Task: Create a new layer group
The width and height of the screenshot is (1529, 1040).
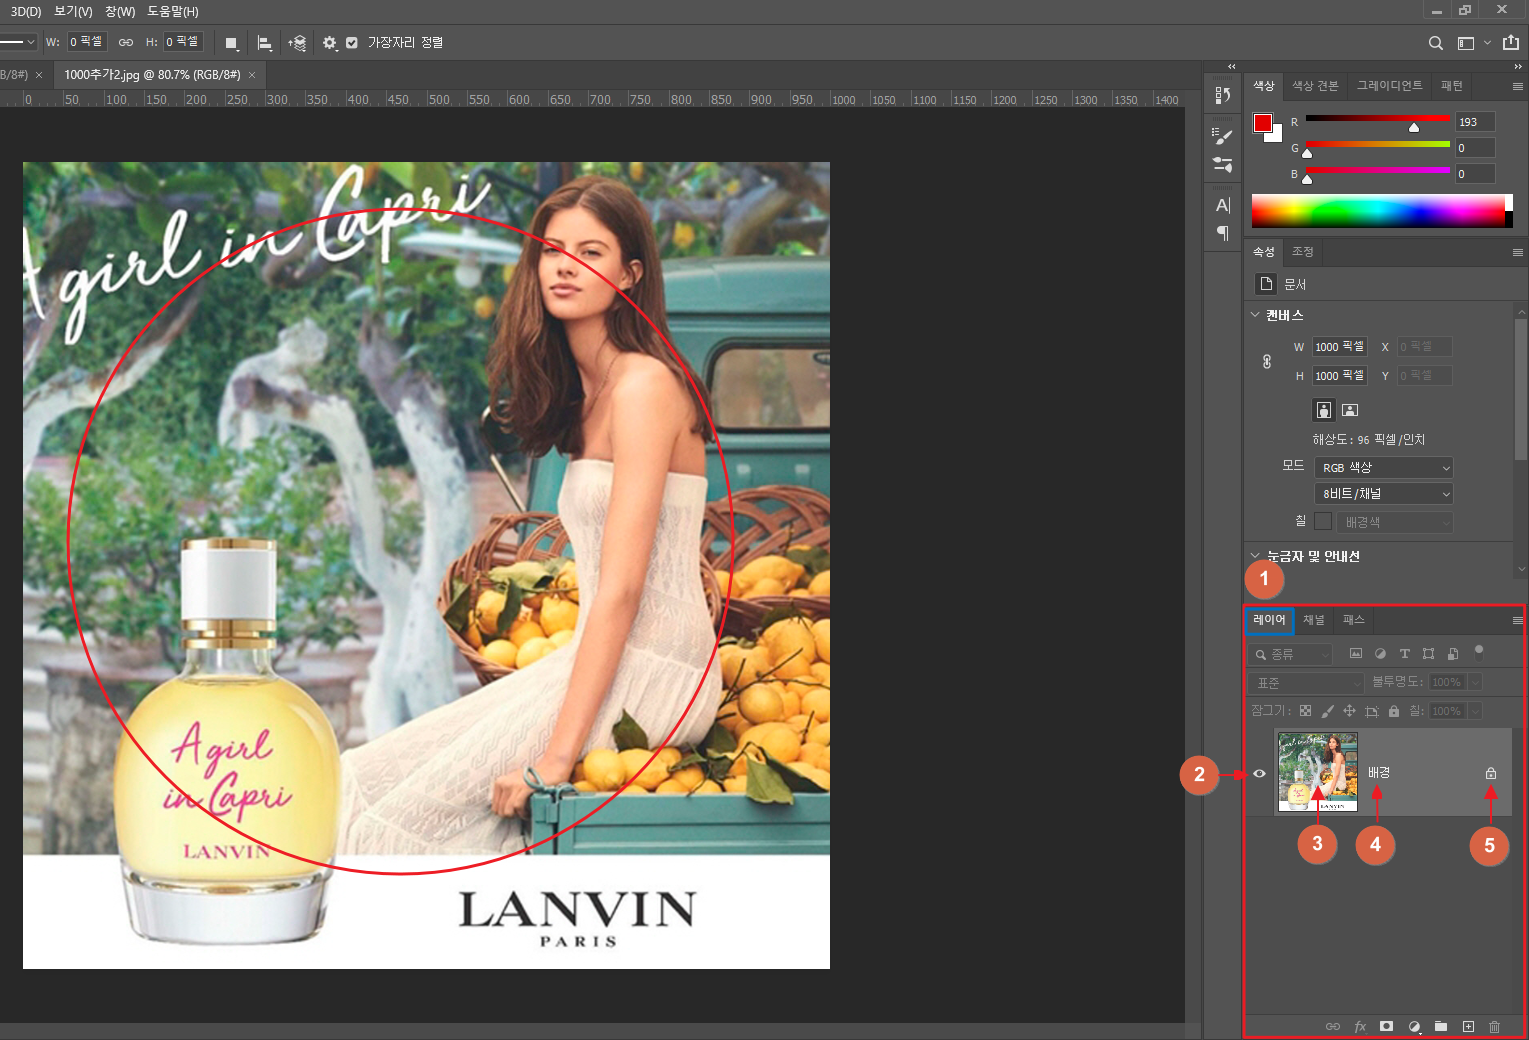Action: click(x=1441, y=1026)
